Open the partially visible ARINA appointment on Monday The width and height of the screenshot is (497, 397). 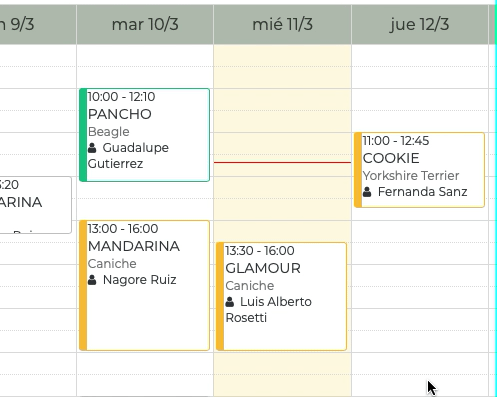click(35, 205)
